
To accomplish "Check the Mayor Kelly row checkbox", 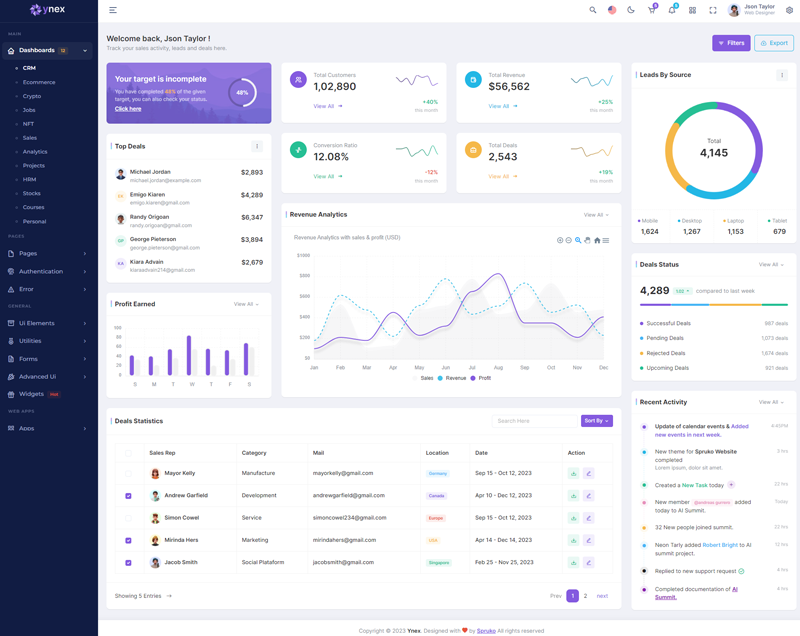I will pyautogui.click(x=128, y=474).
